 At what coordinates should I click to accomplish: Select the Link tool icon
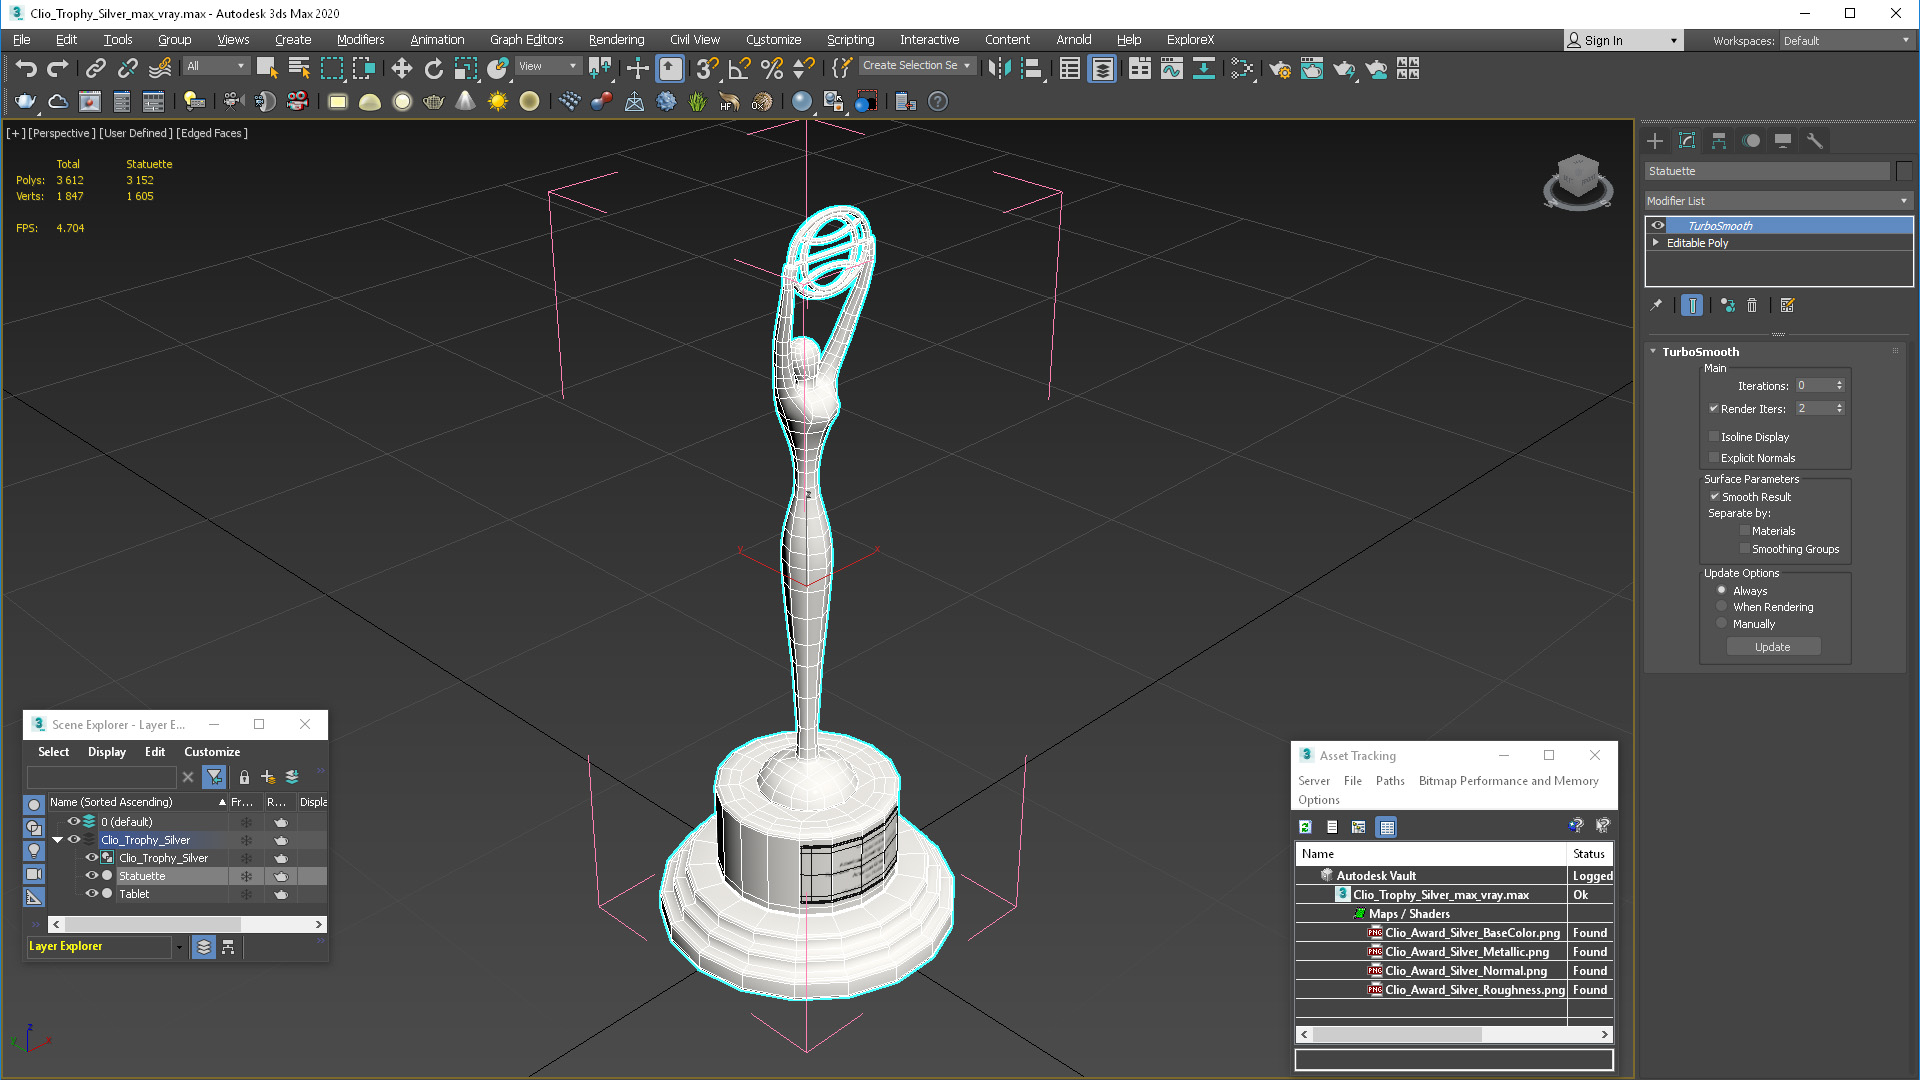point(95,68)
